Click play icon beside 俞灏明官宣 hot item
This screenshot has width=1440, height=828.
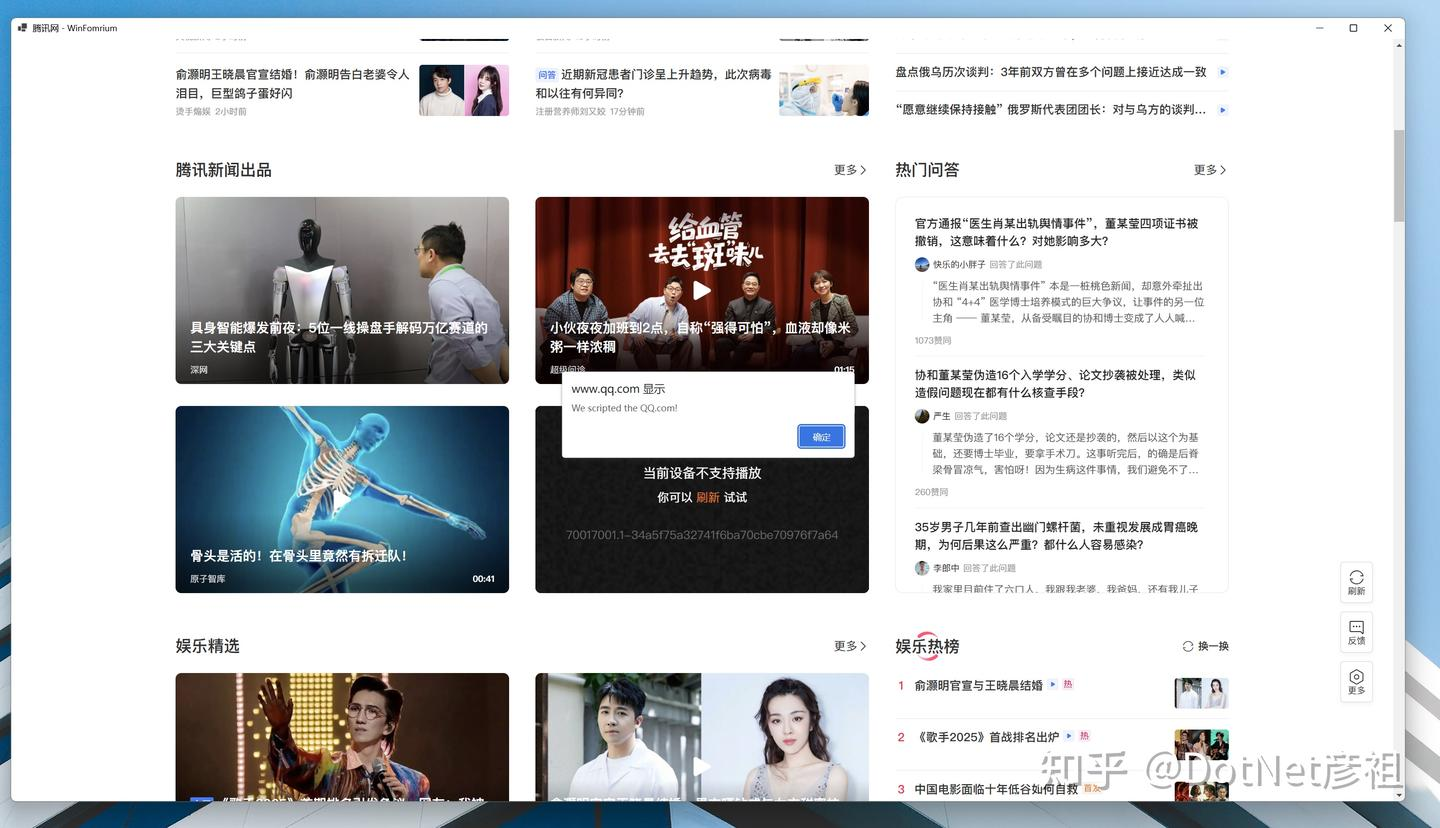click(x=1053, y=685)
